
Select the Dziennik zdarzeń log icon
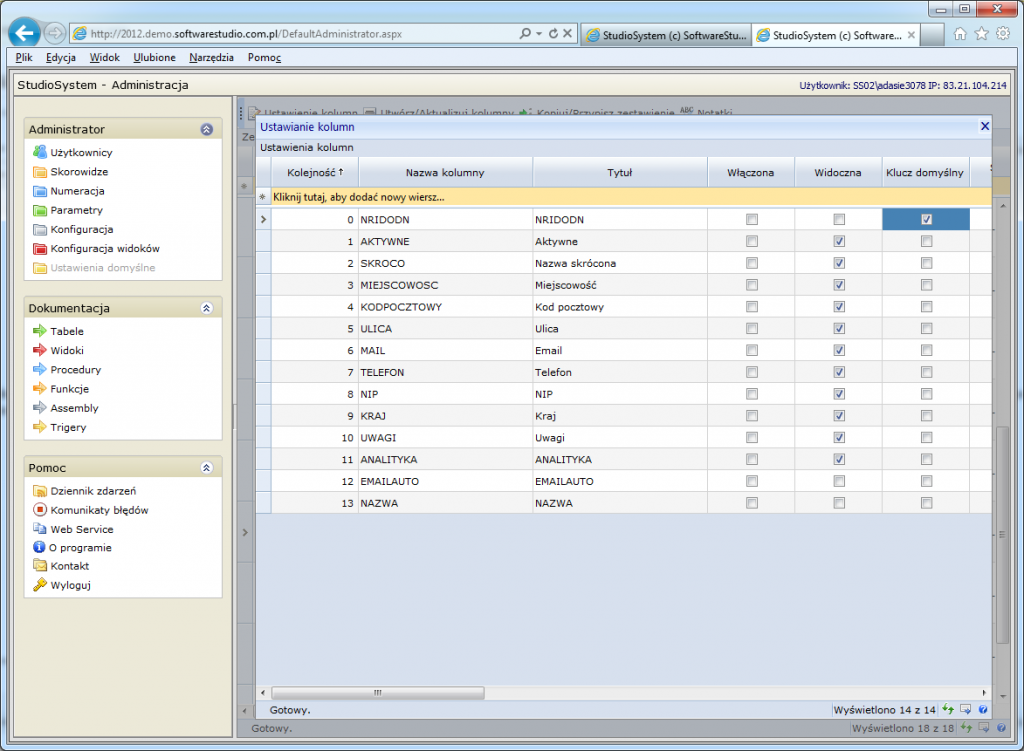[x=40, y=491]
